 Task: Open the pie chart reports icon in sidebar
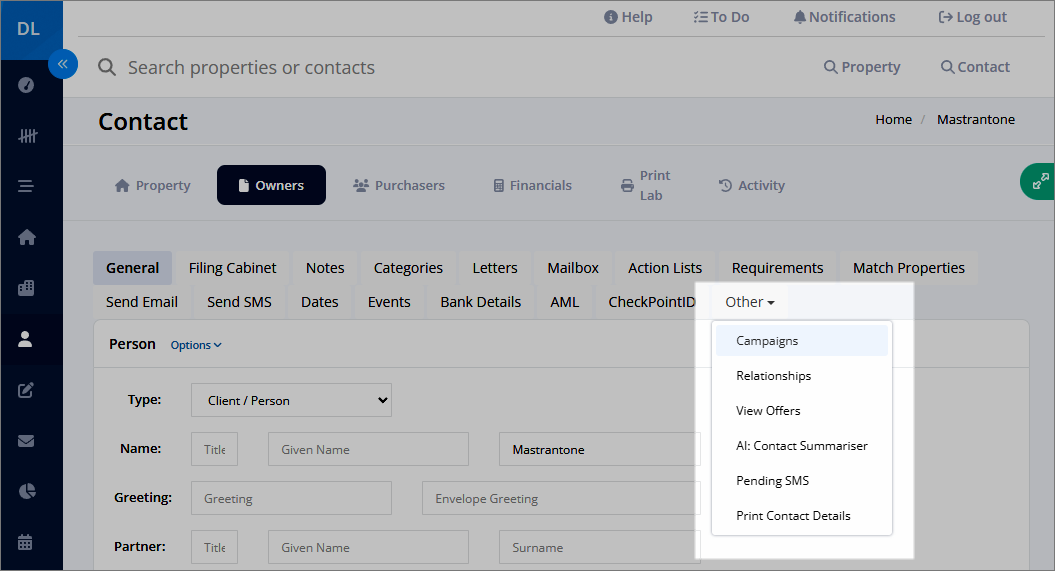[27, 492]
